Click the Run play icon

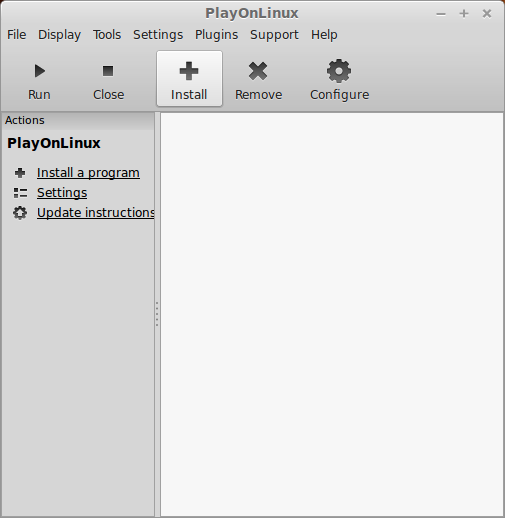pos(40,71)
